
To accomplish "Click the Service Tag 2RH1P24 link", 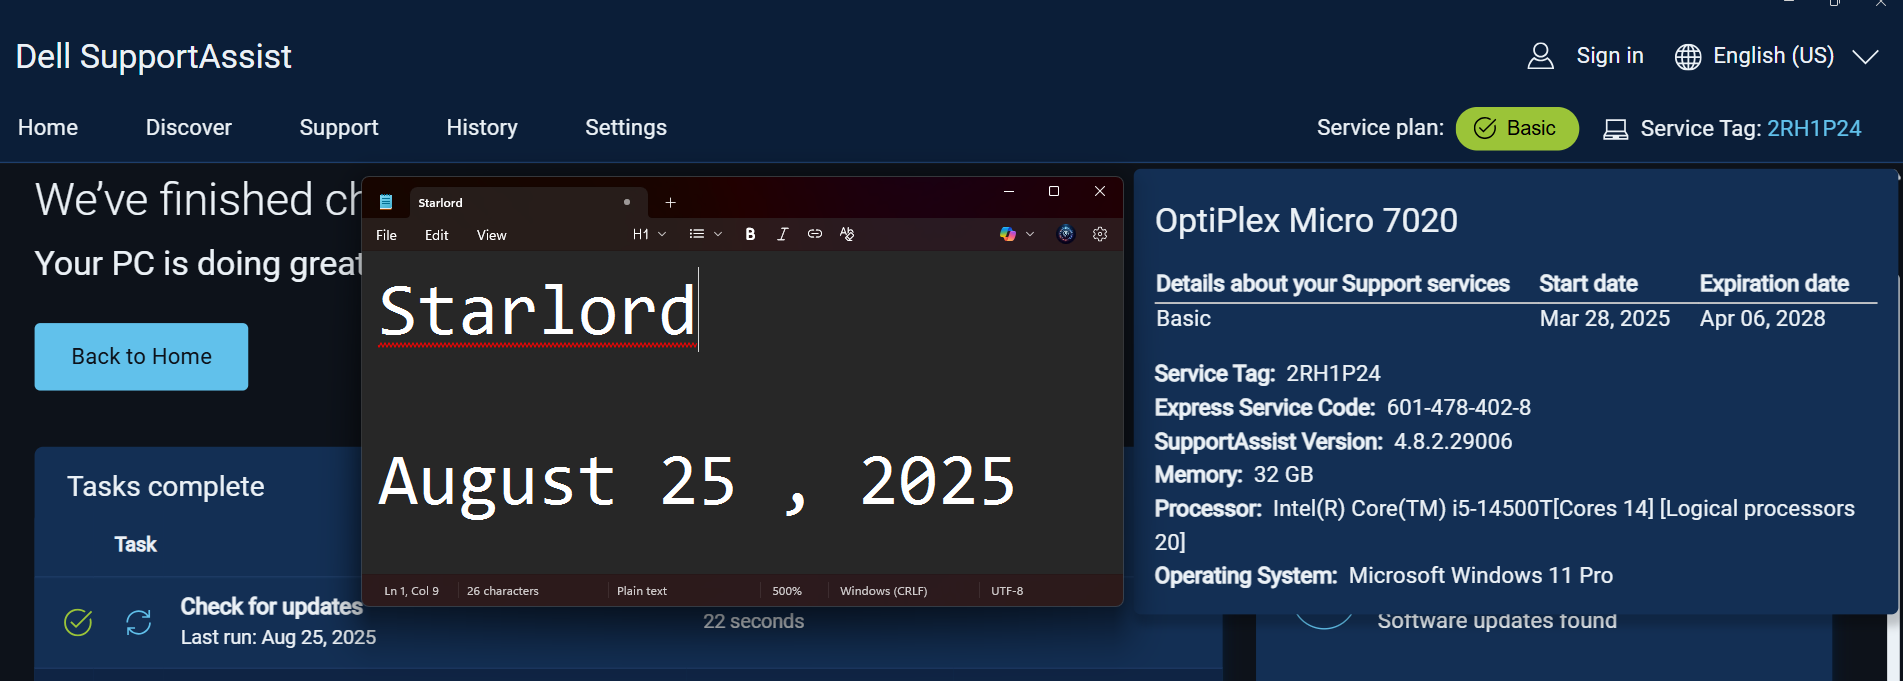I will point(1814,128).
